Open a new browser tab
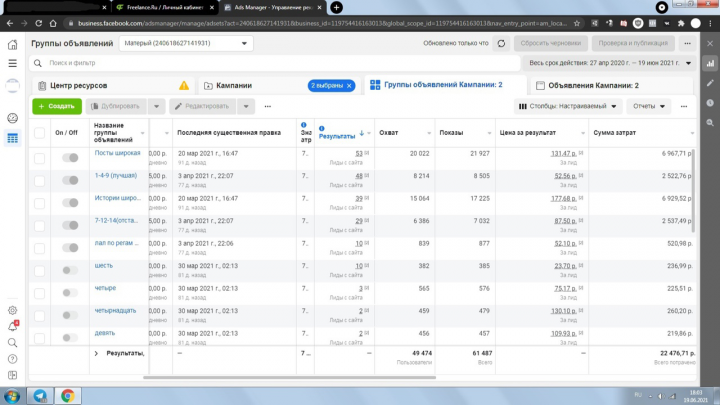Image resolution: width=720 pixels, height=405 pixels. coord(337,7)
